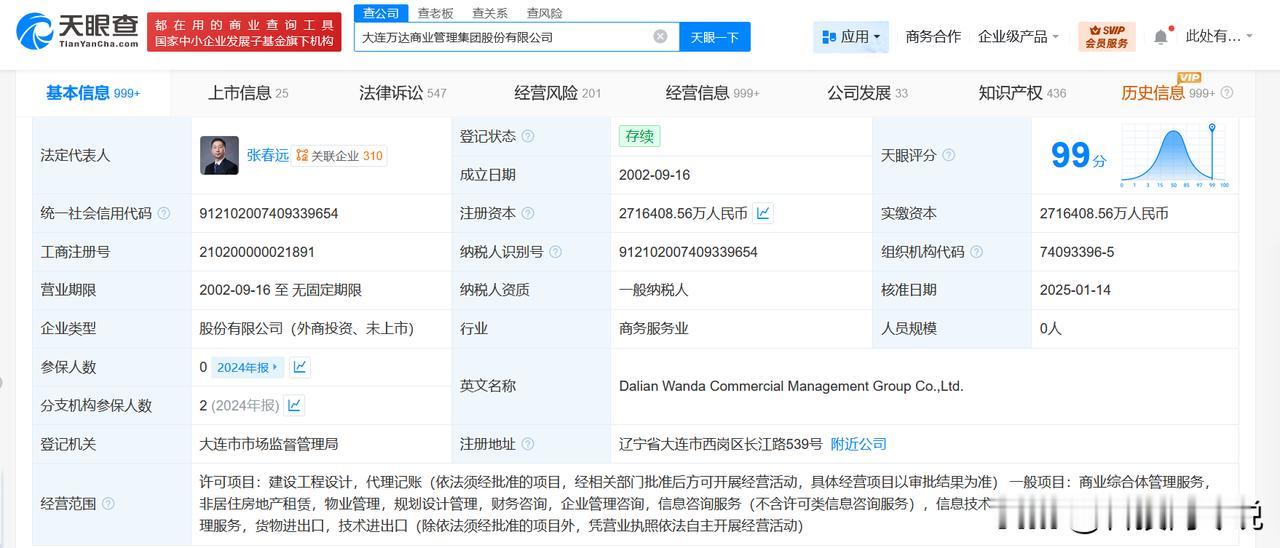Click the credit code 912102007409339654 under 统一社会信用代码
The image size is (1280, 548).
[269, 213]
